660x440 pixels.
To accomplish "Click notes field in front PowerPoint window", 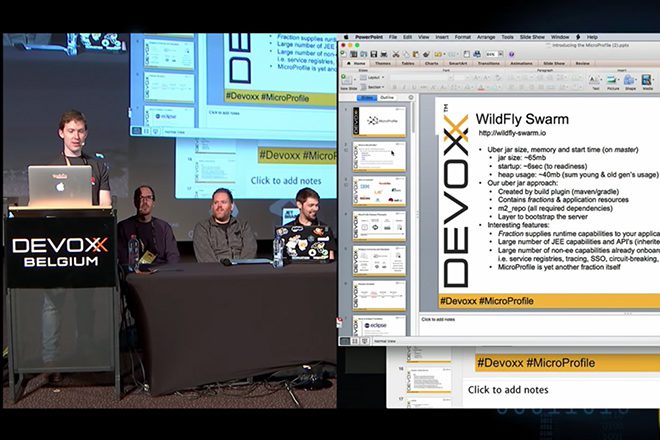I will (x=540, y=325).
